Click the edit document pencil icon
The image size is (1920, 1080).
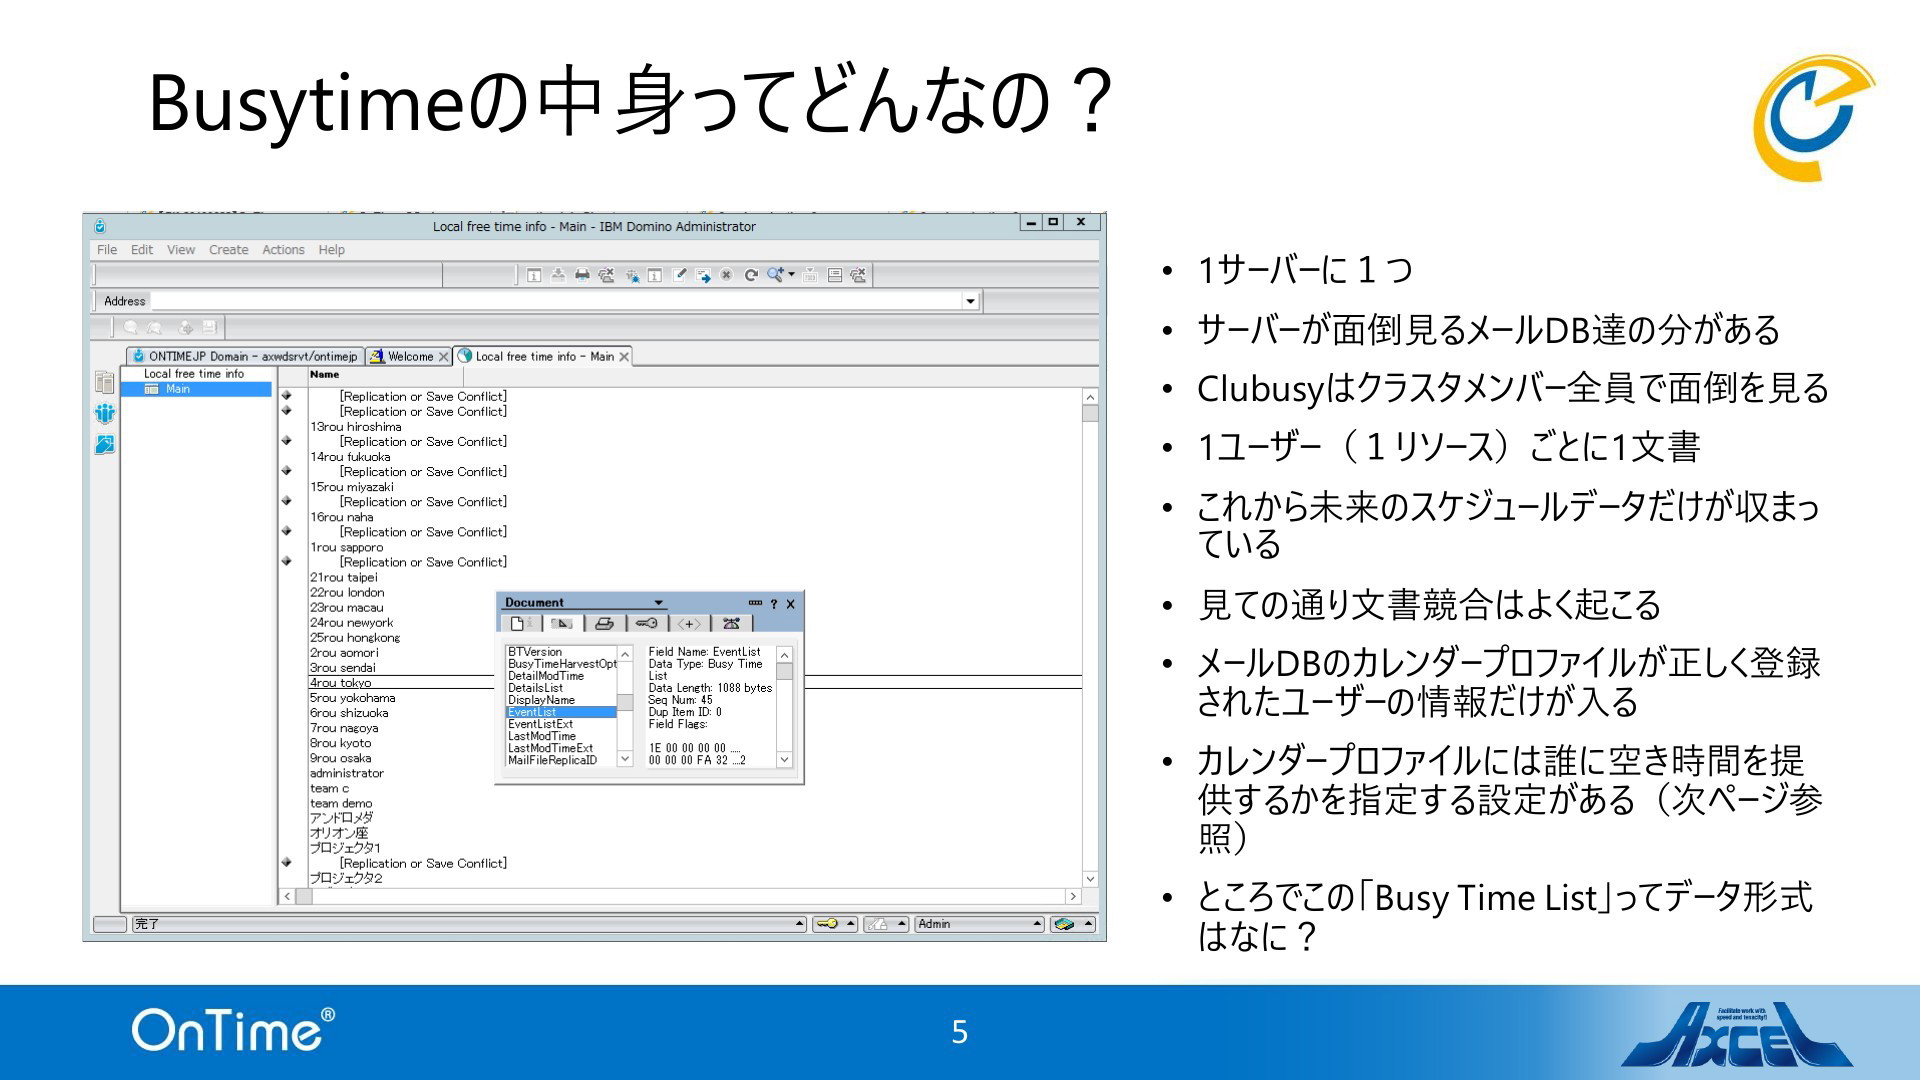click(680, 275)
